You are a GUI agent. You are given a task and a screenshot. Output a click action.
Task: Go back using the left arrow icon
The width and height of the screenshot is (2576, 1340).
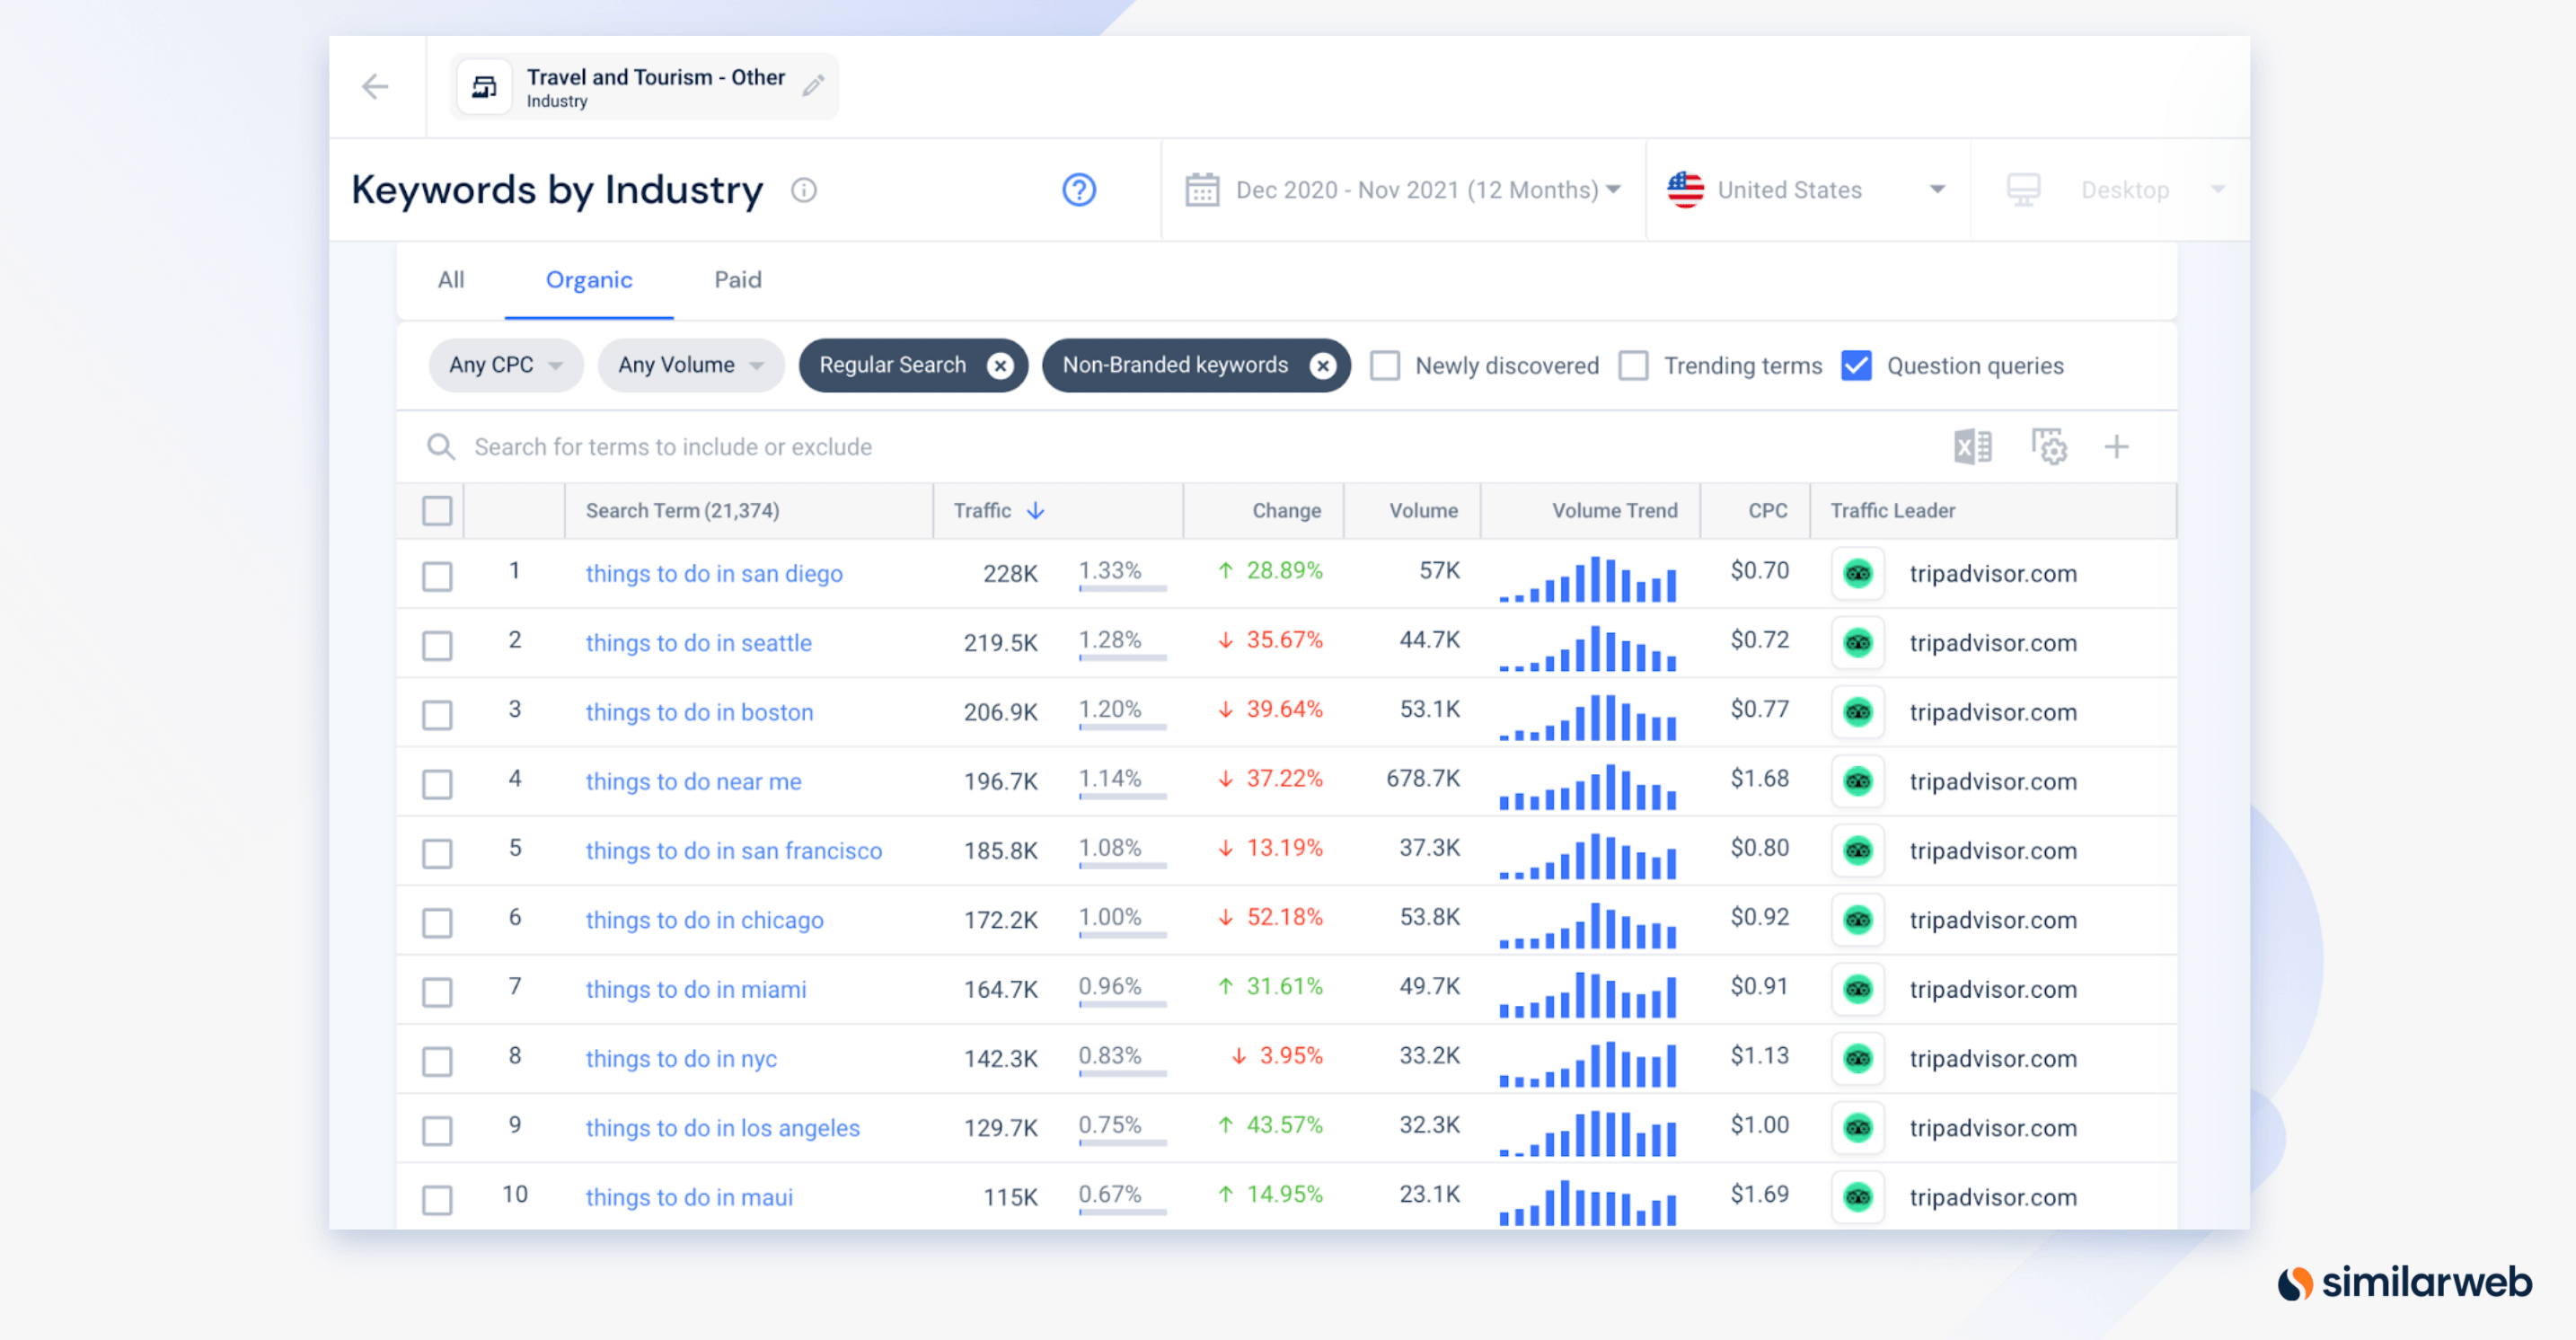(375, 87)
